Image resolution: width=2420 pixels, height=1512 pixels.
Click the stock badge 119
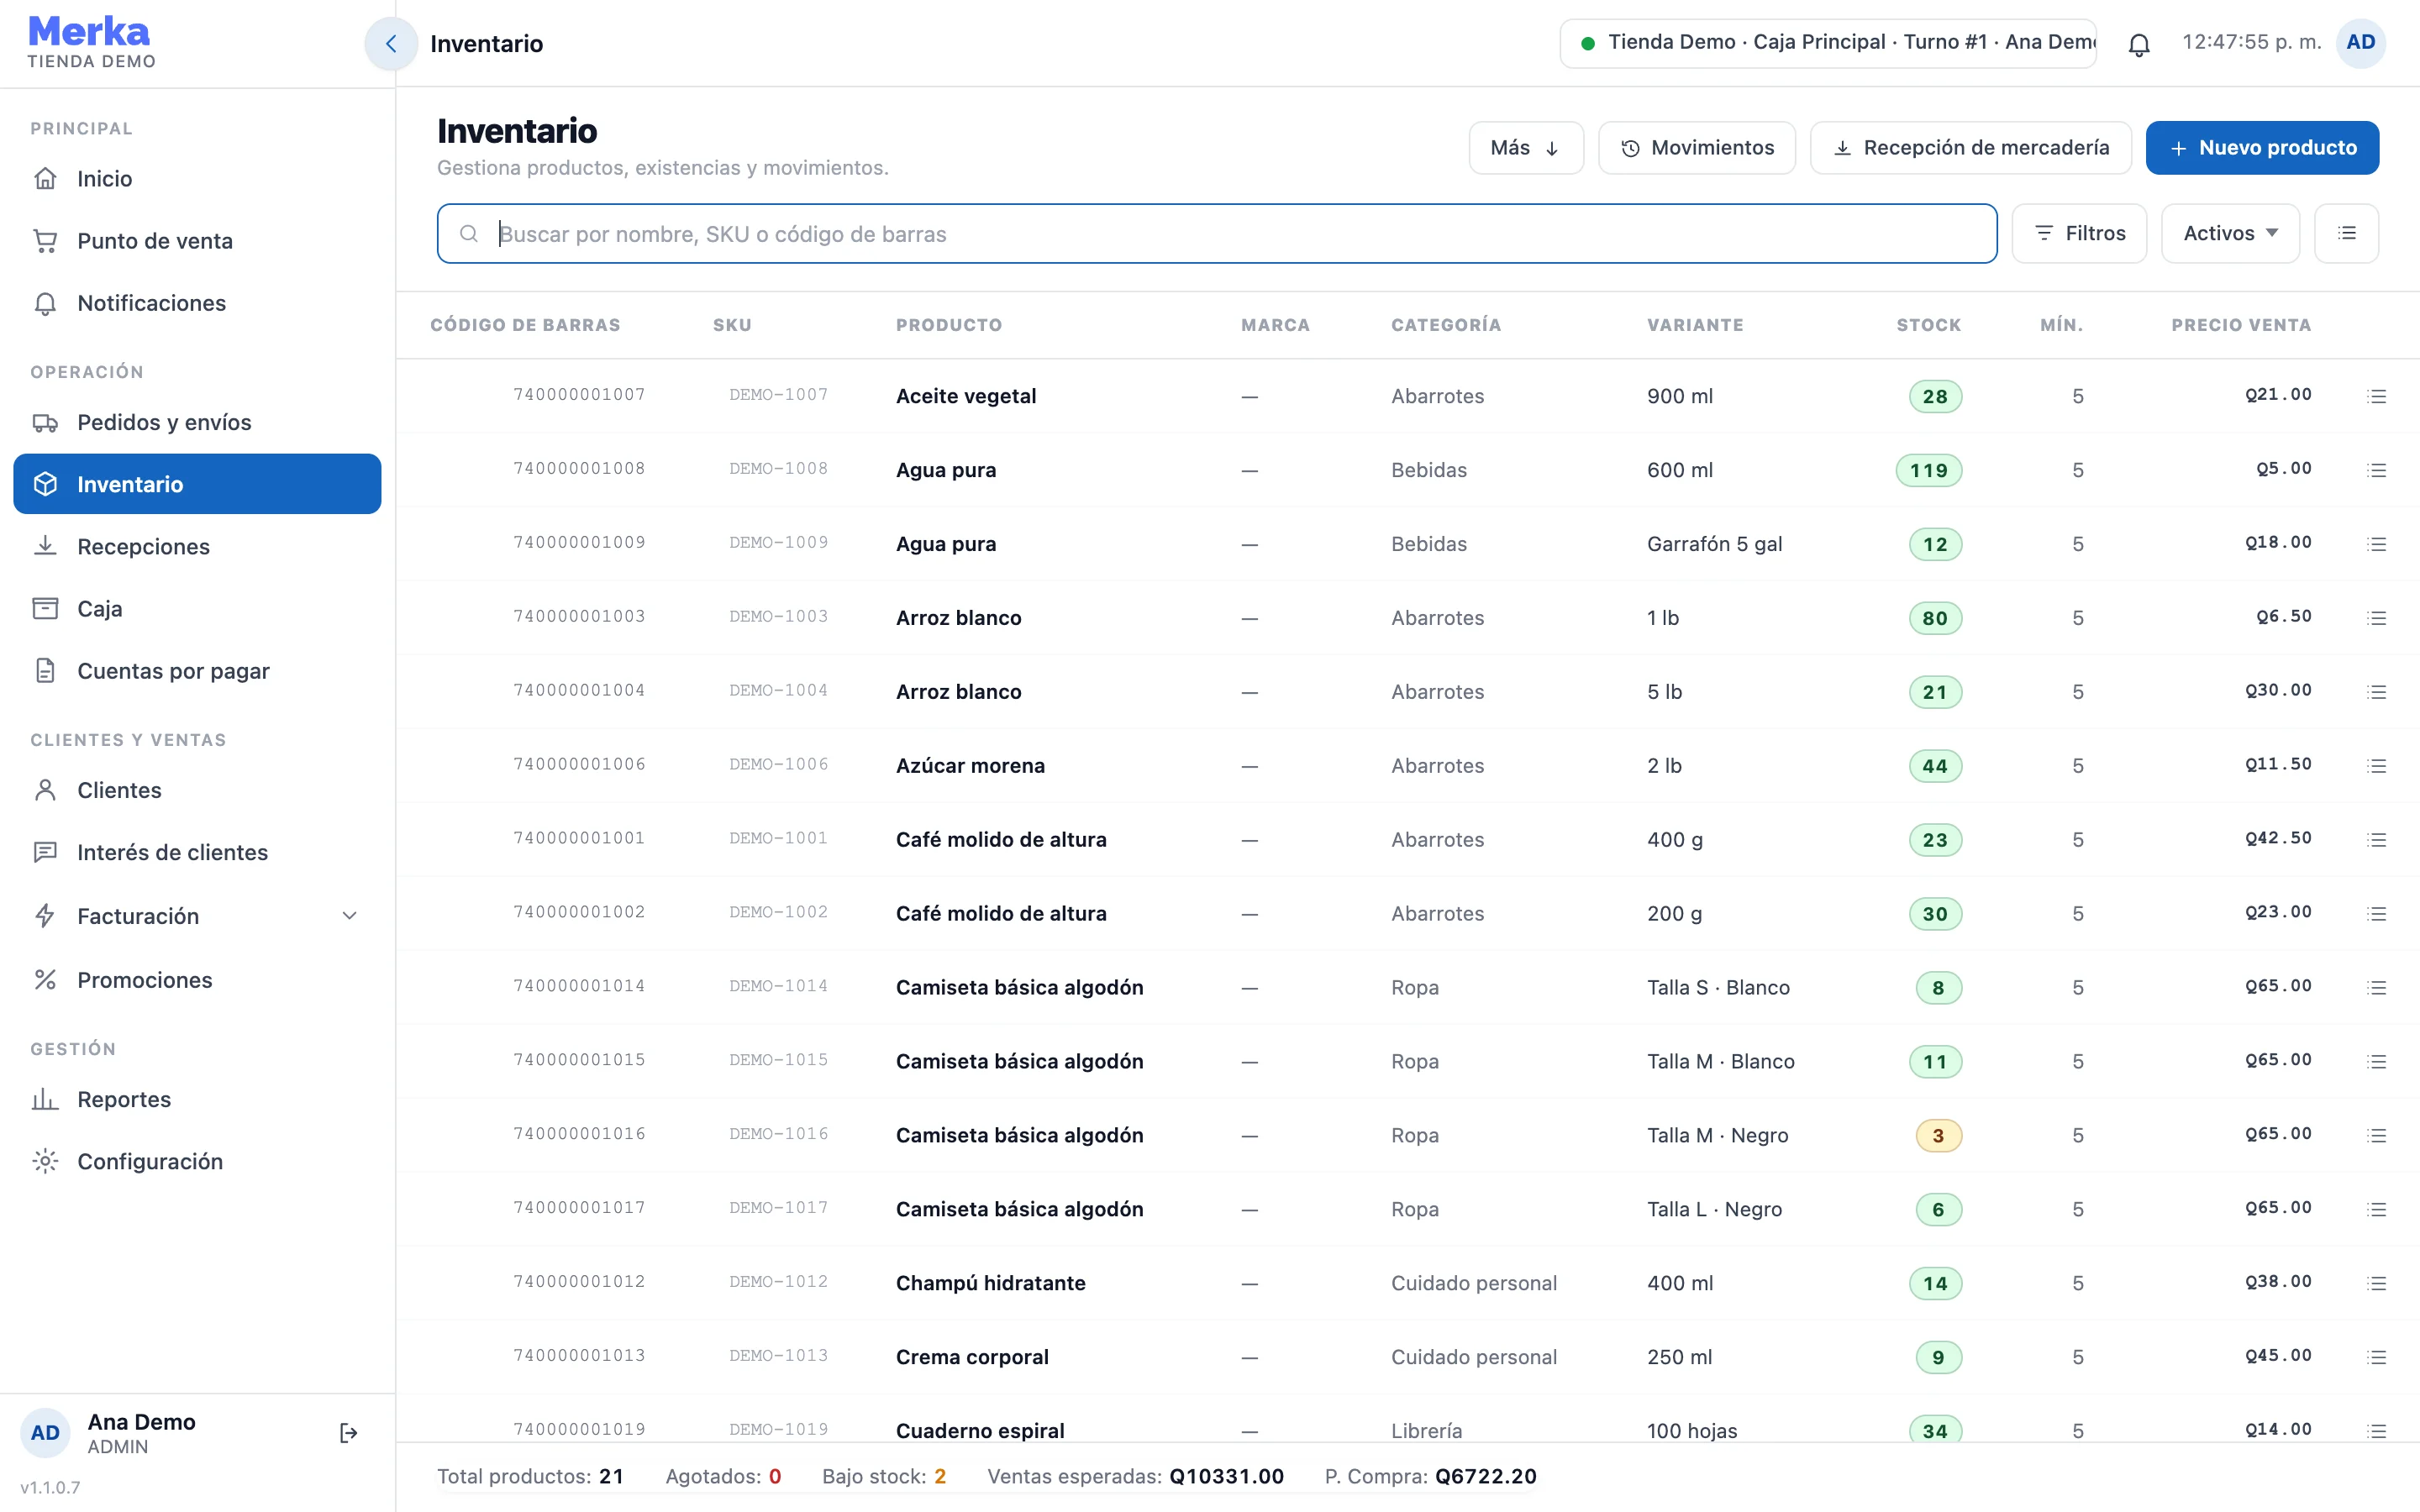(1928, 471)
